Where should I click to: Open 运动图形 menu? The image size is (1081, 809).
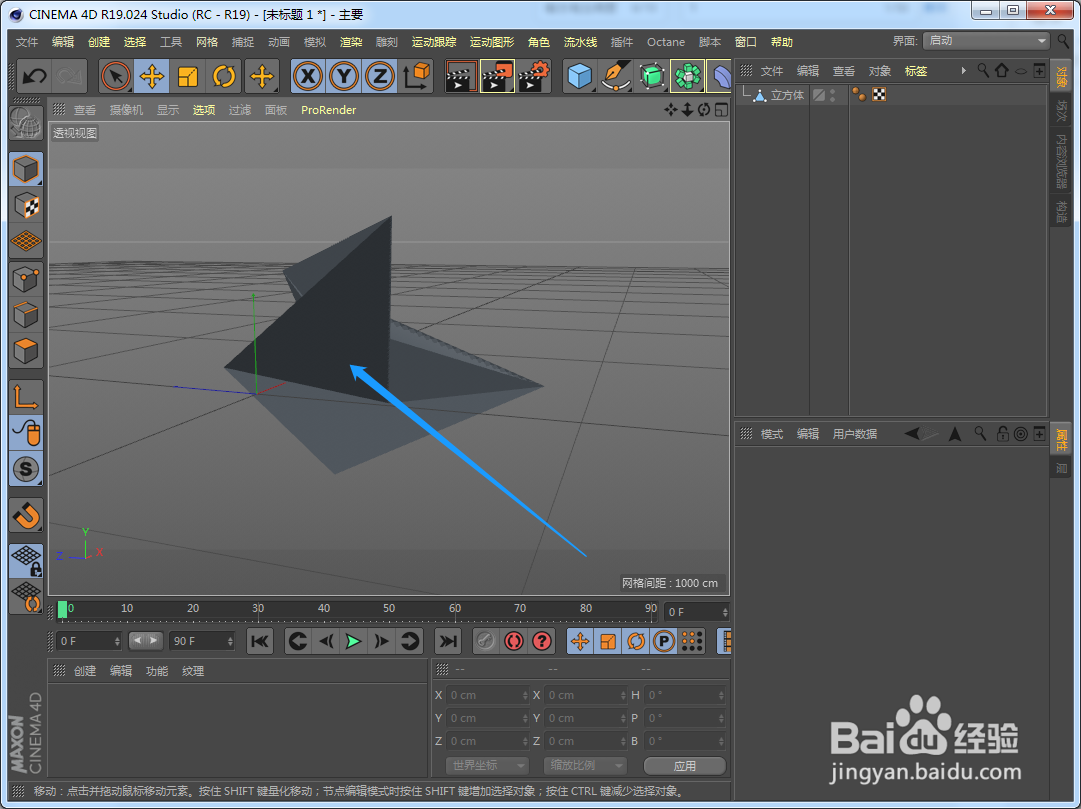click(x=492, y=42)
